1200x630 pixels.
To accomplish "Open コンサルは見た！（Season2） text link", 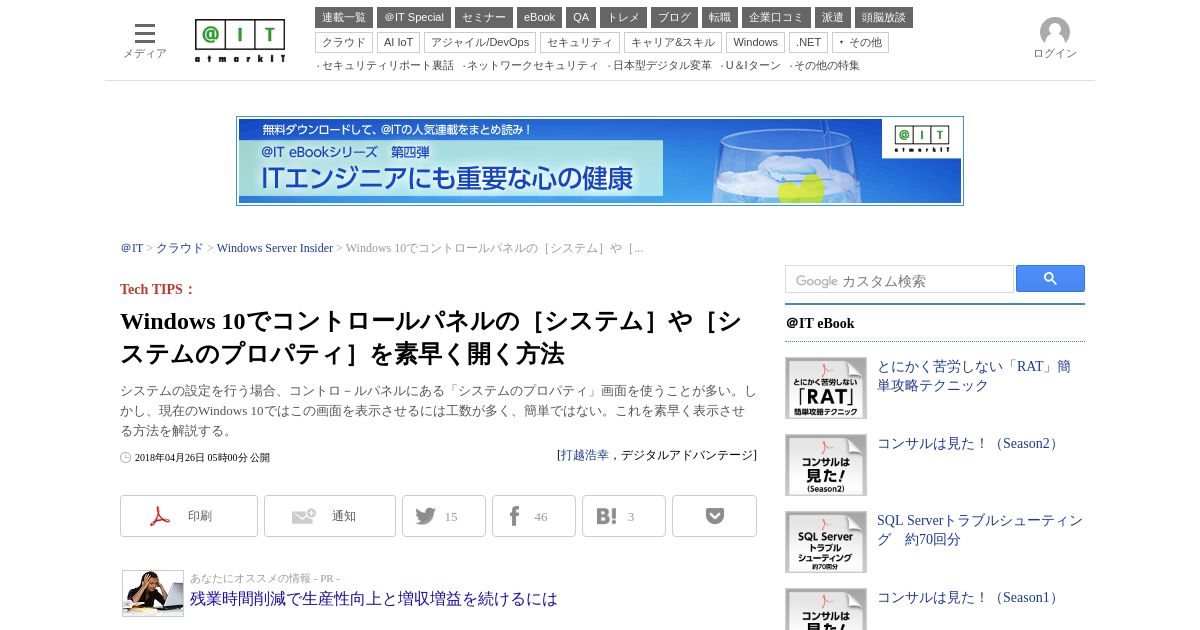I will click(x=970, y=443).
